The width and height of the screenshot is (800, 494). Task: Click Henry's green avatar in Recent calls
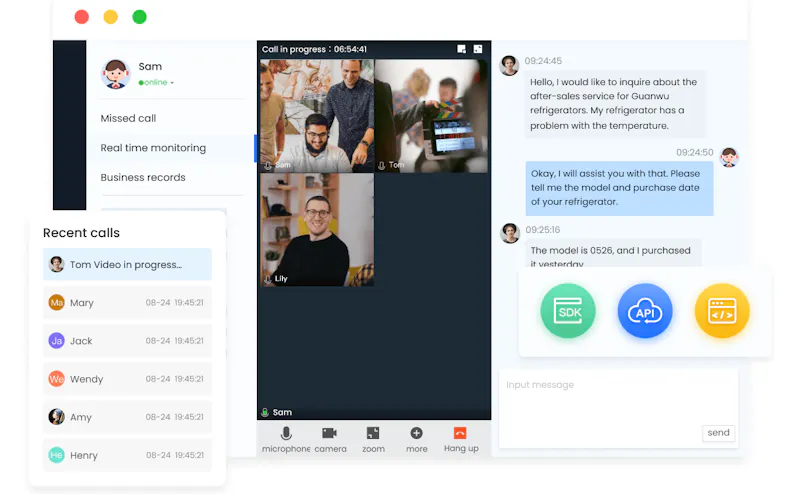coord(56,455)
